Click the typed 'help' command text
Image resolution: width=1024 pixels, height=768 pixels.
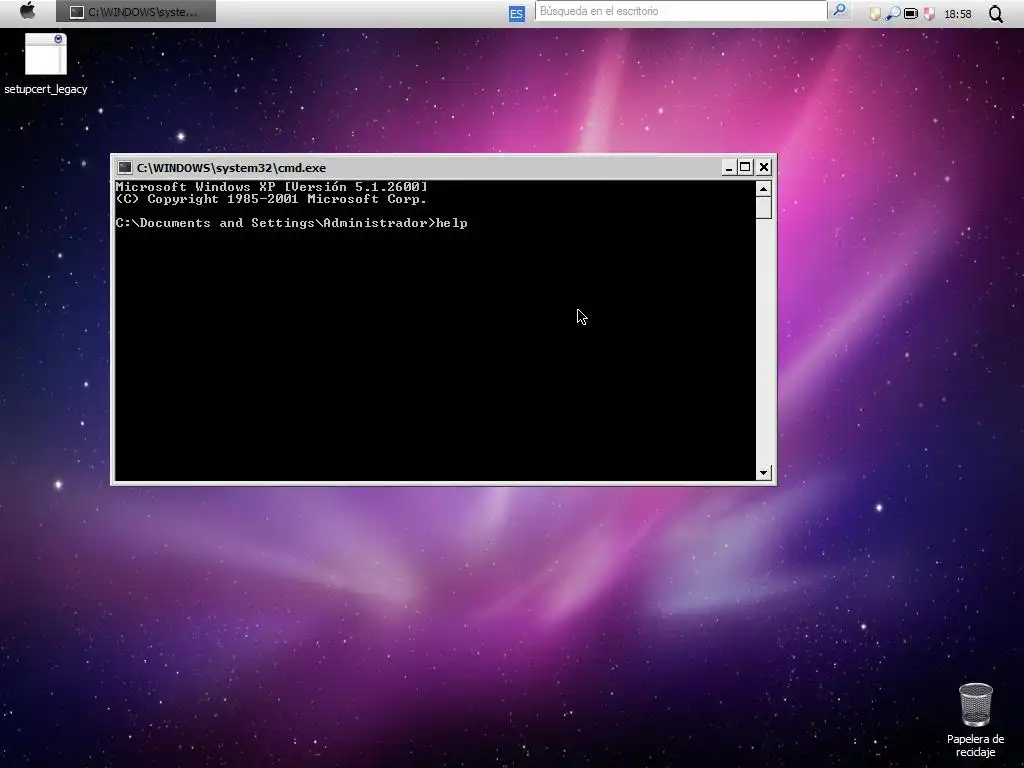point(452,223)
